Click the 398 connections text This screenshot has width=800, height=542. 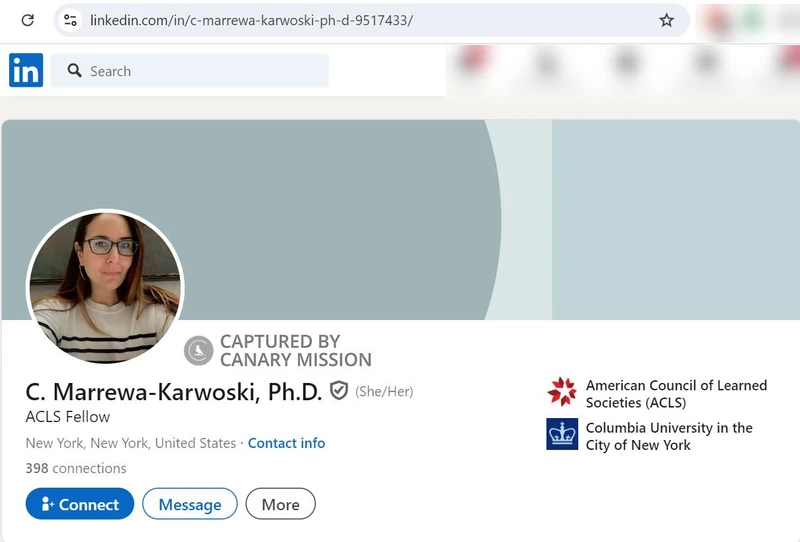(x=76, y=469)
